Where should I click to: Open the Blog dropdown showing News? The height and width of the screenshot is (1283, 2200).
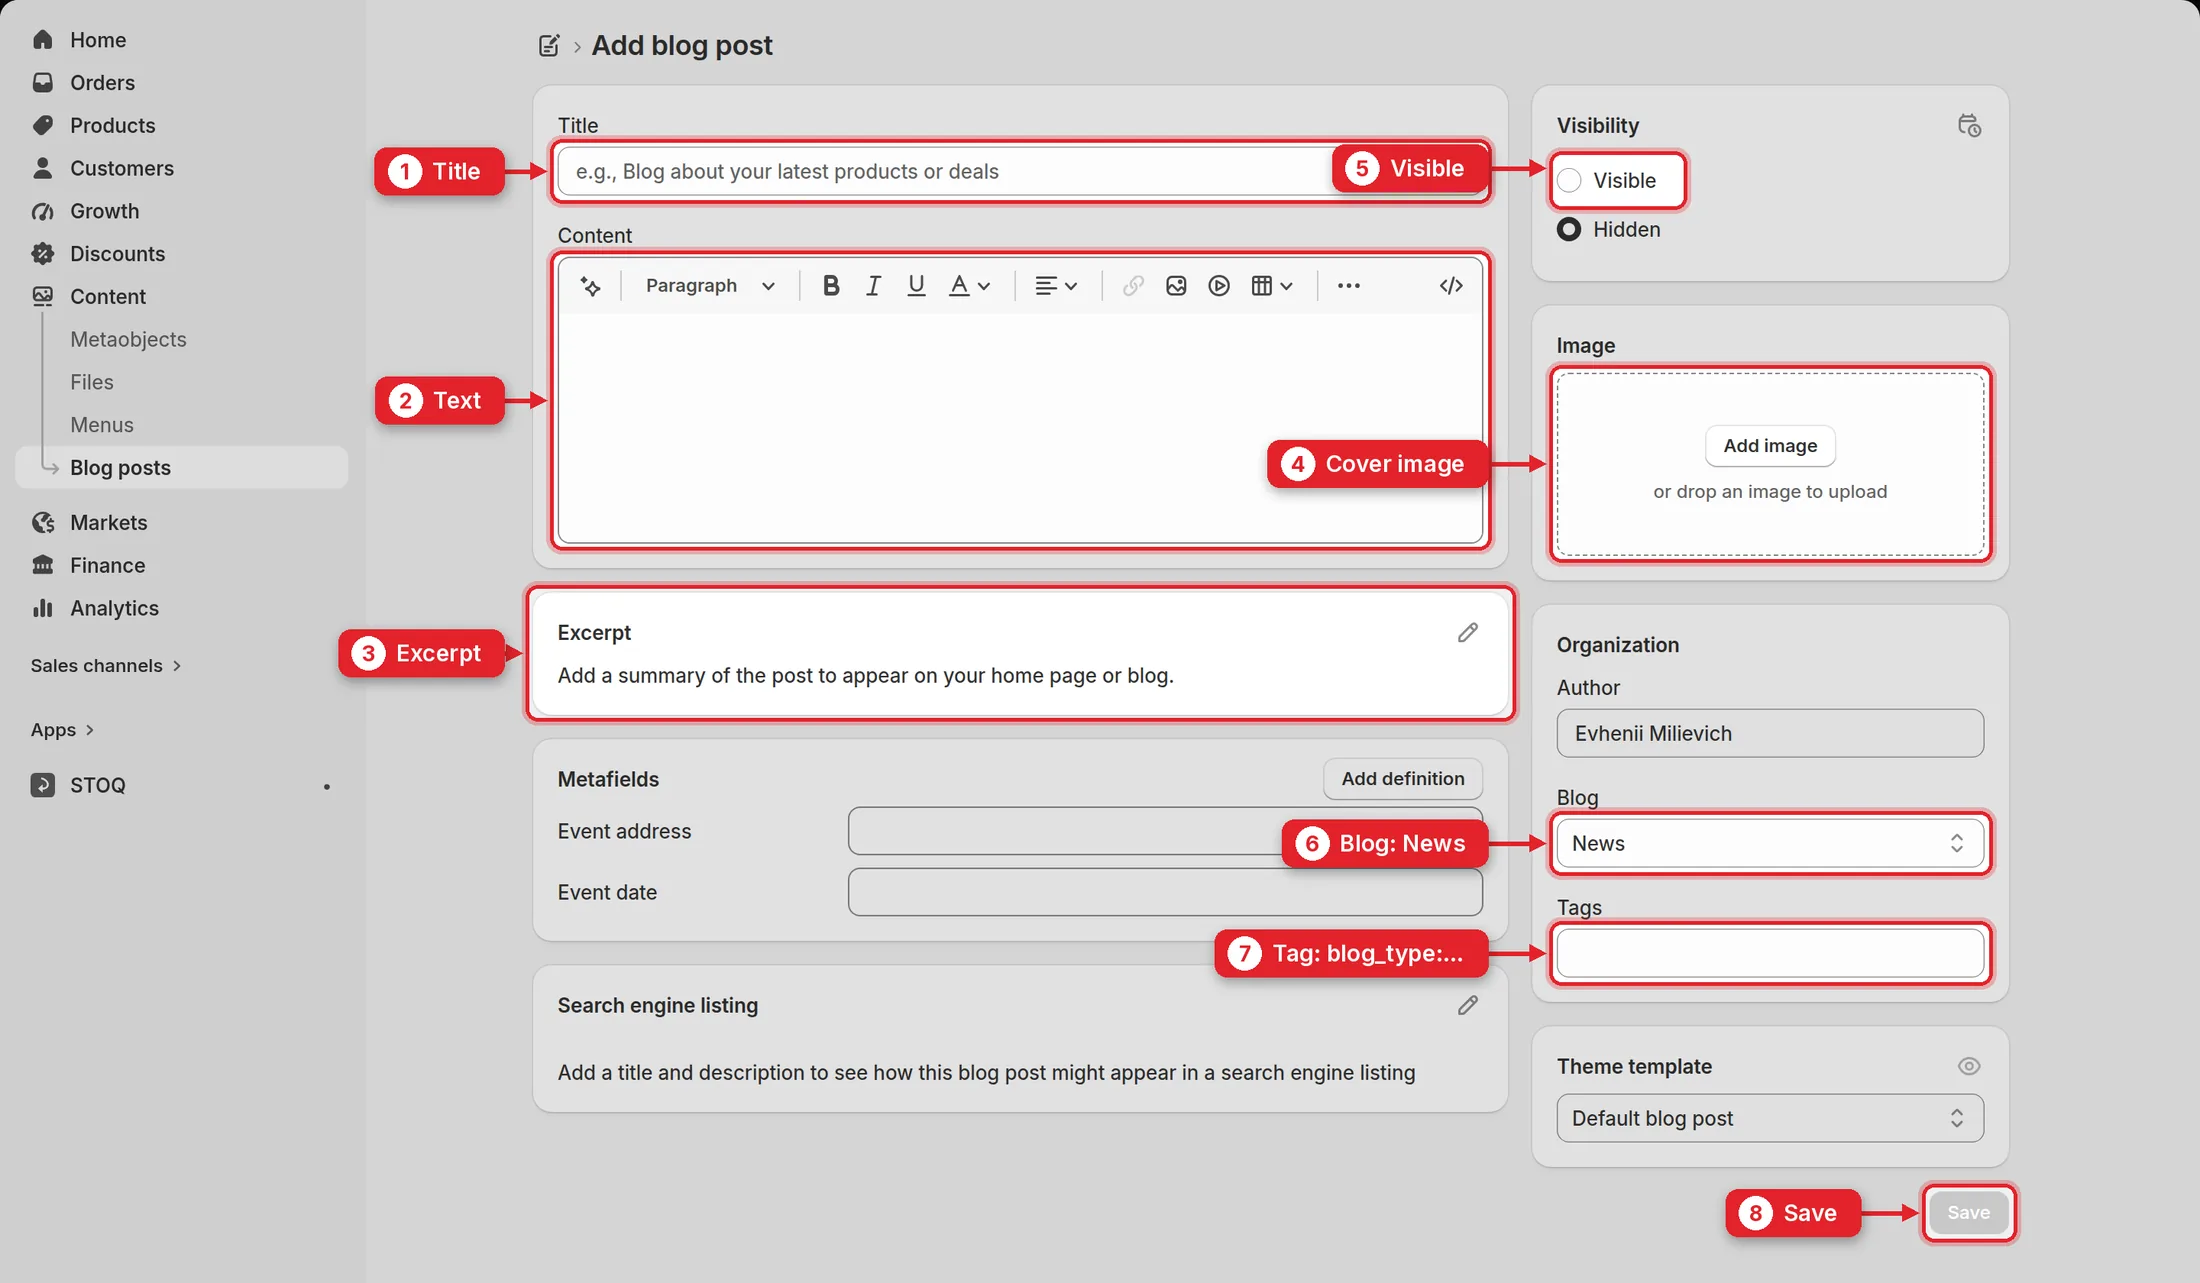[x=1770, y=843]
